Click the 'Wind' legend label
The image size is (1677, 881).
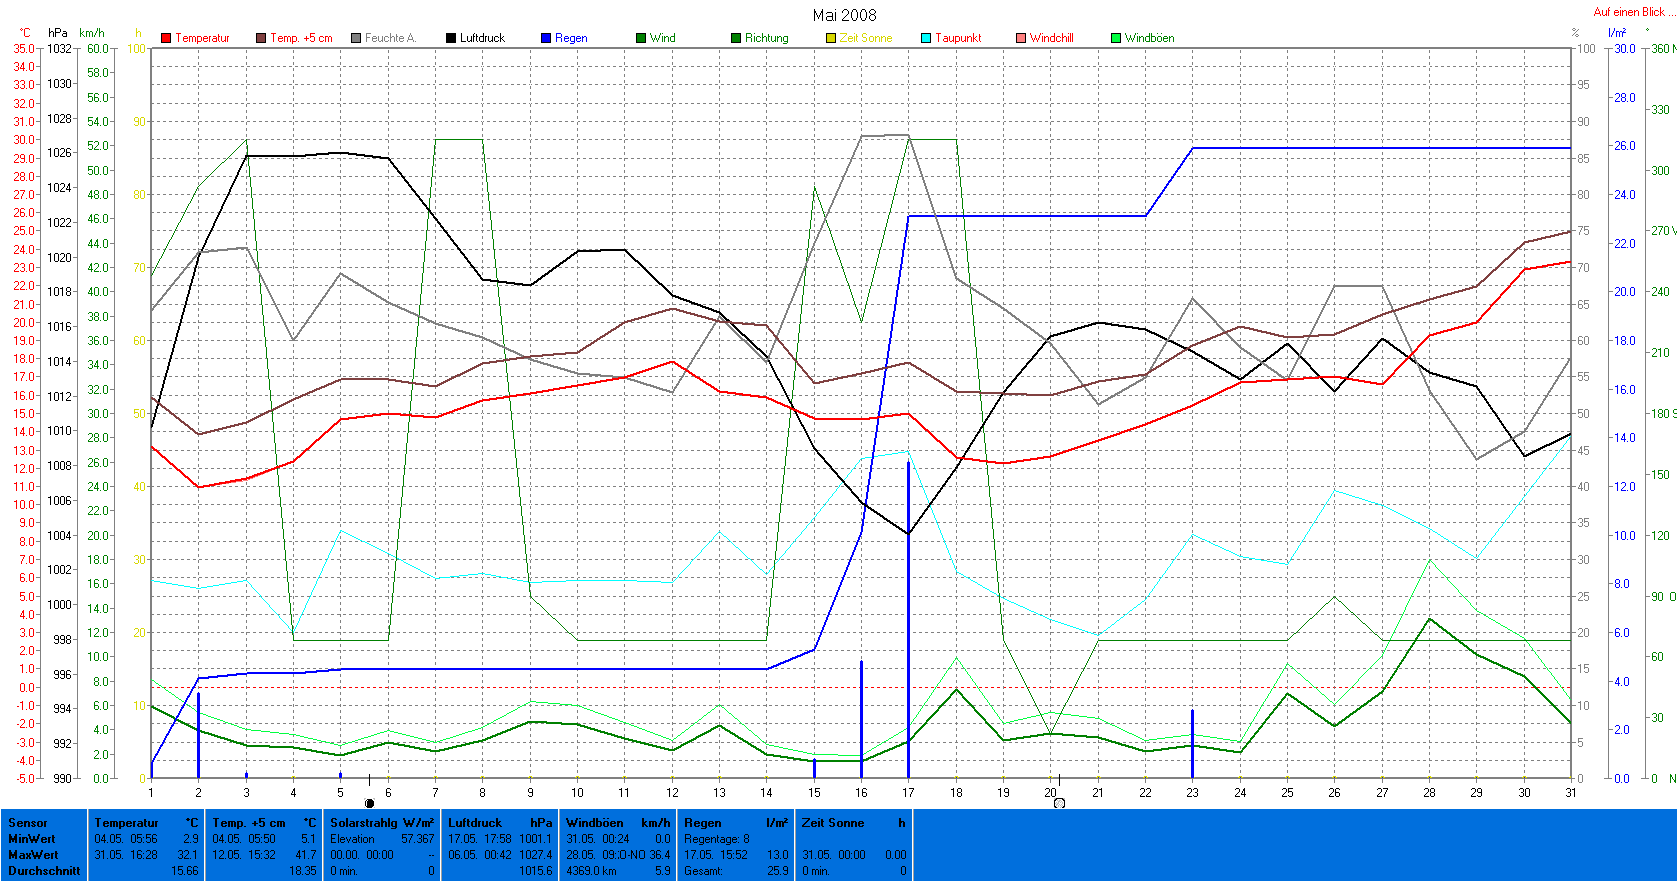[662, 38]
